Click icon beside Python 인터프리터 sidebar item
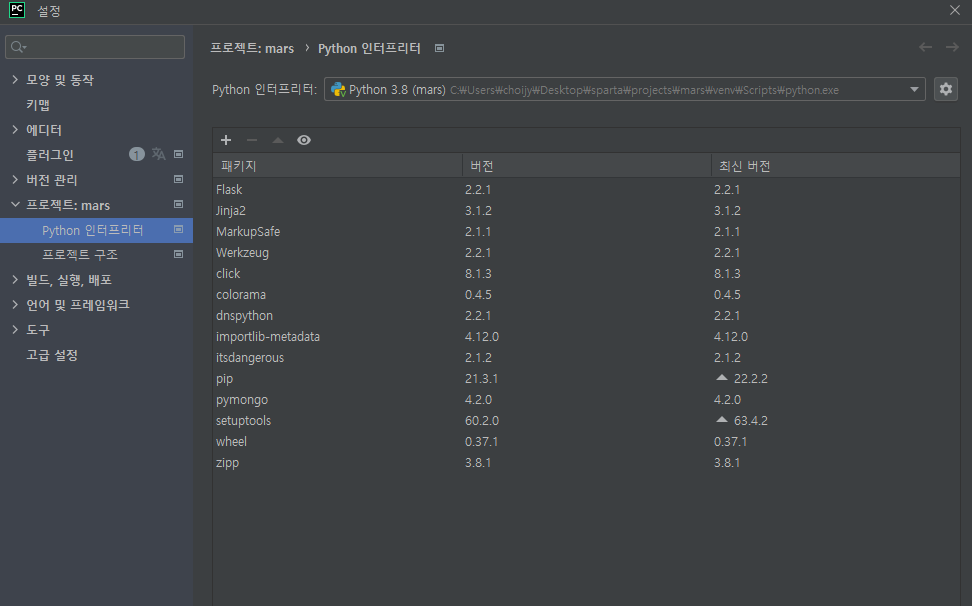The image size is (972, 606). [x=179, y=230]
